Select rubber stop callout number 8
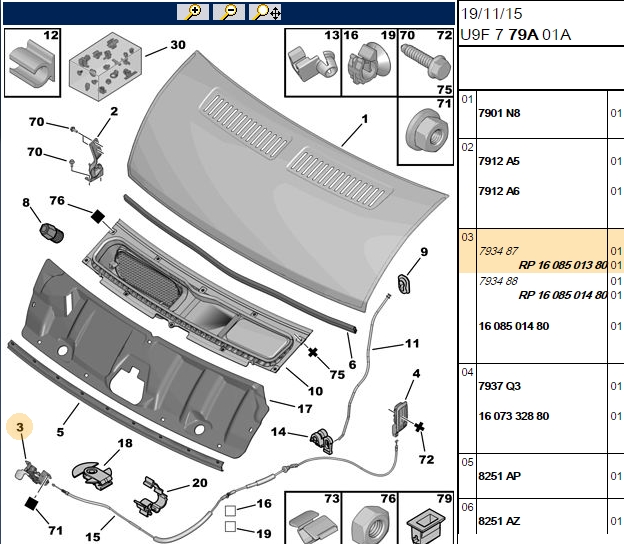 [x=26, y=203]
